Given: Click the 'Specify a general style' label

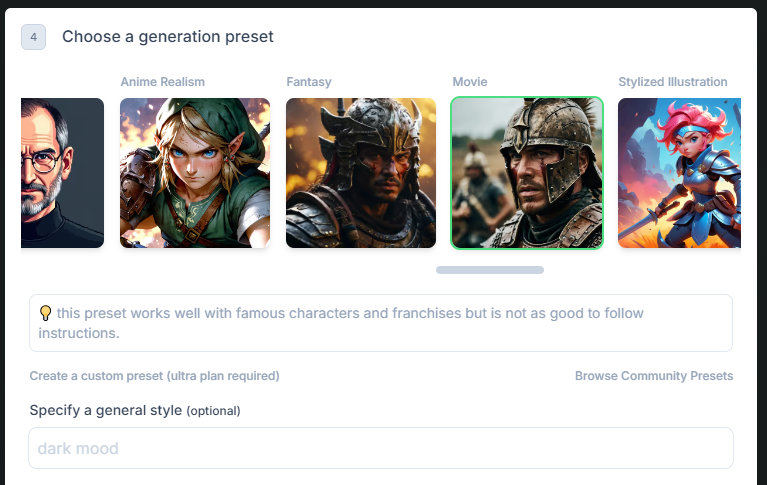Looking at the screenshot, I should click(106, 410).
